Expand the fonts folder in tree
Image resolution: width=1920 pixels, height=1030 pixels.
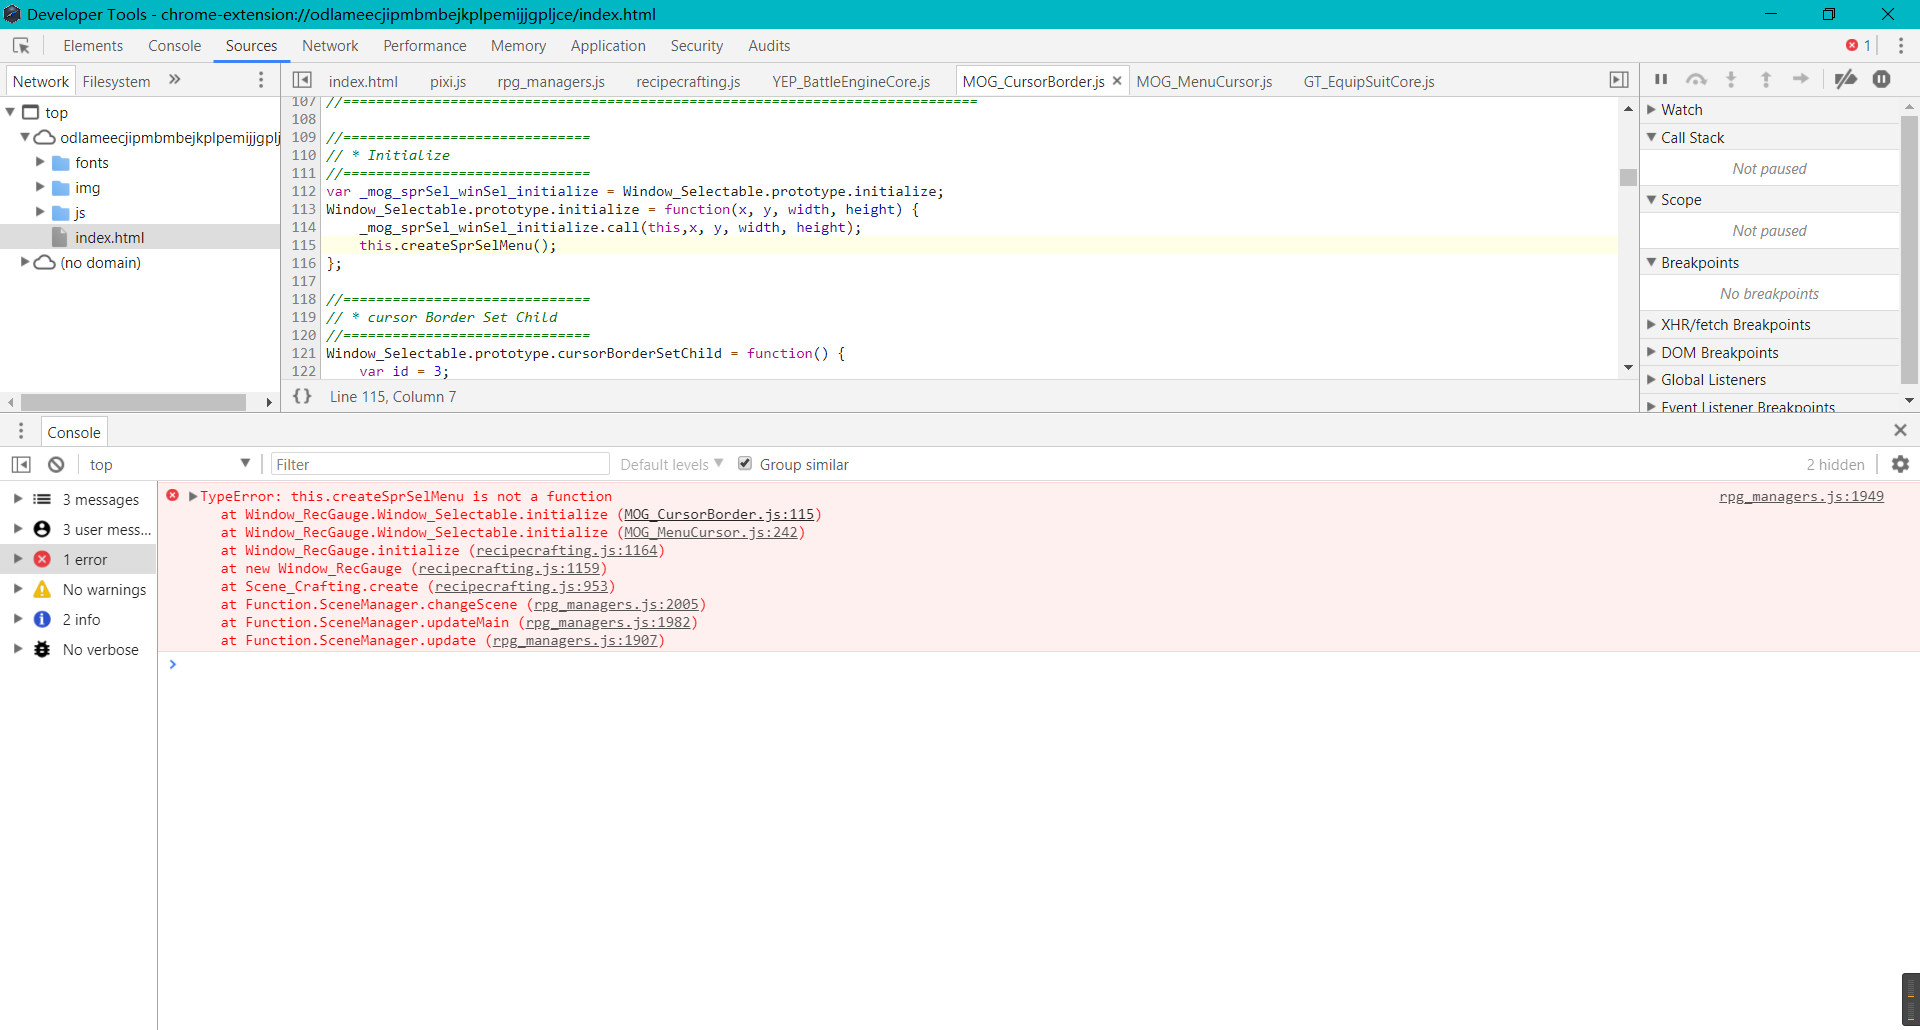pyautogui.click(x=41, y=162)
